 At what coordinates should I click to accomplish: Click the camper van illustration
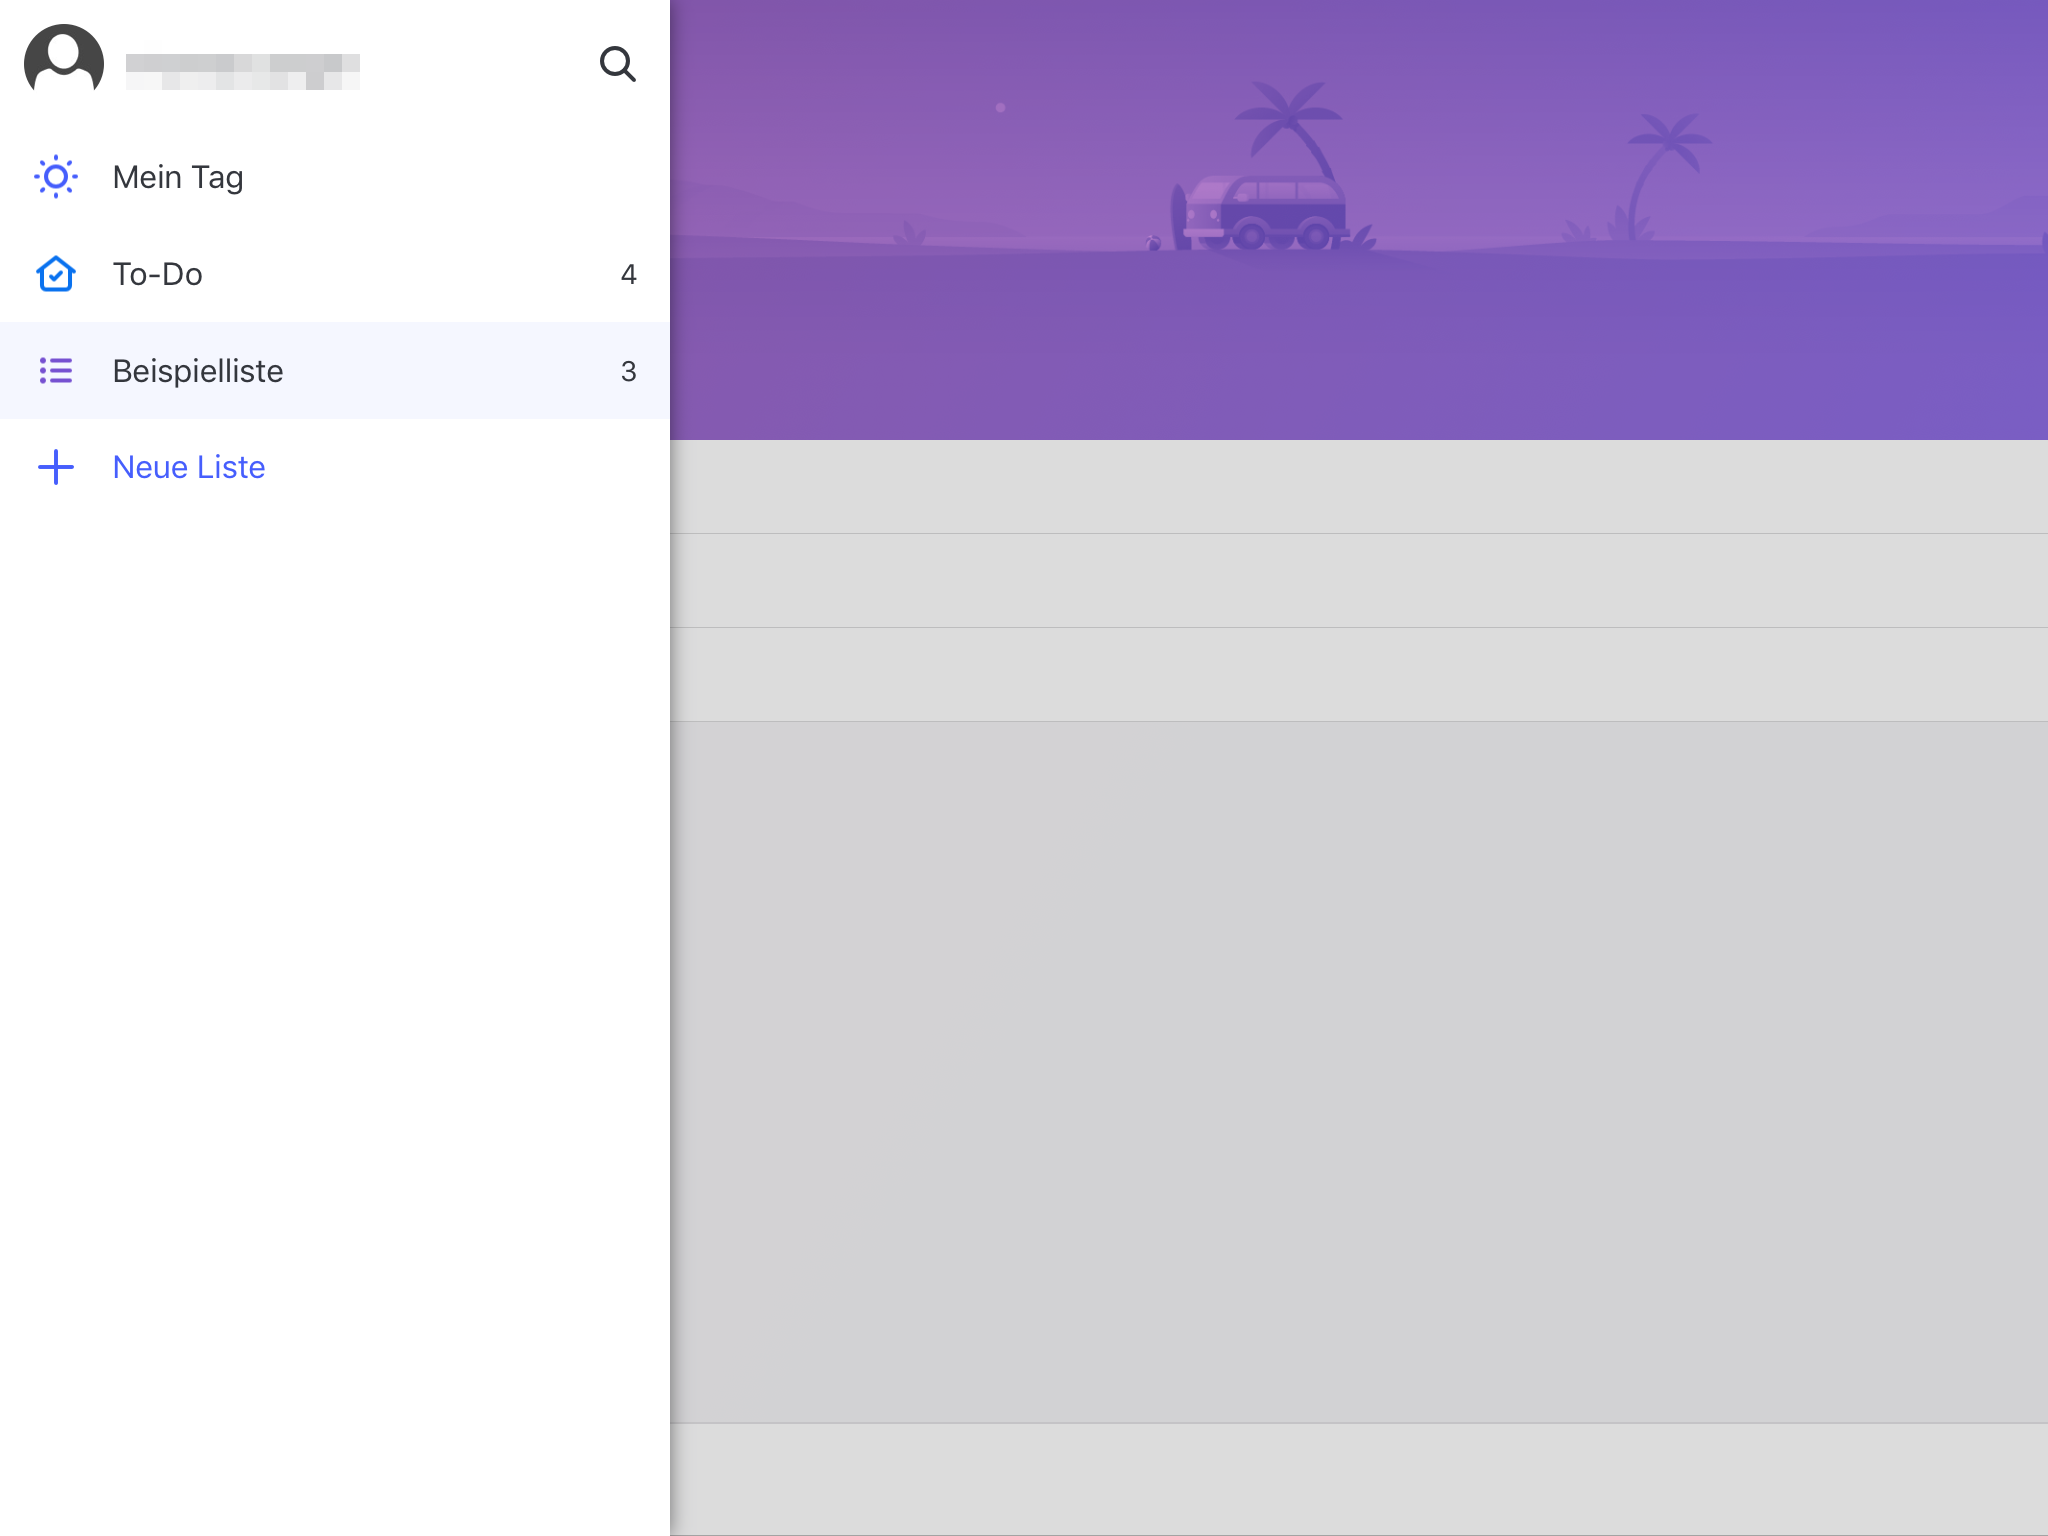(x=1265, y=212)
